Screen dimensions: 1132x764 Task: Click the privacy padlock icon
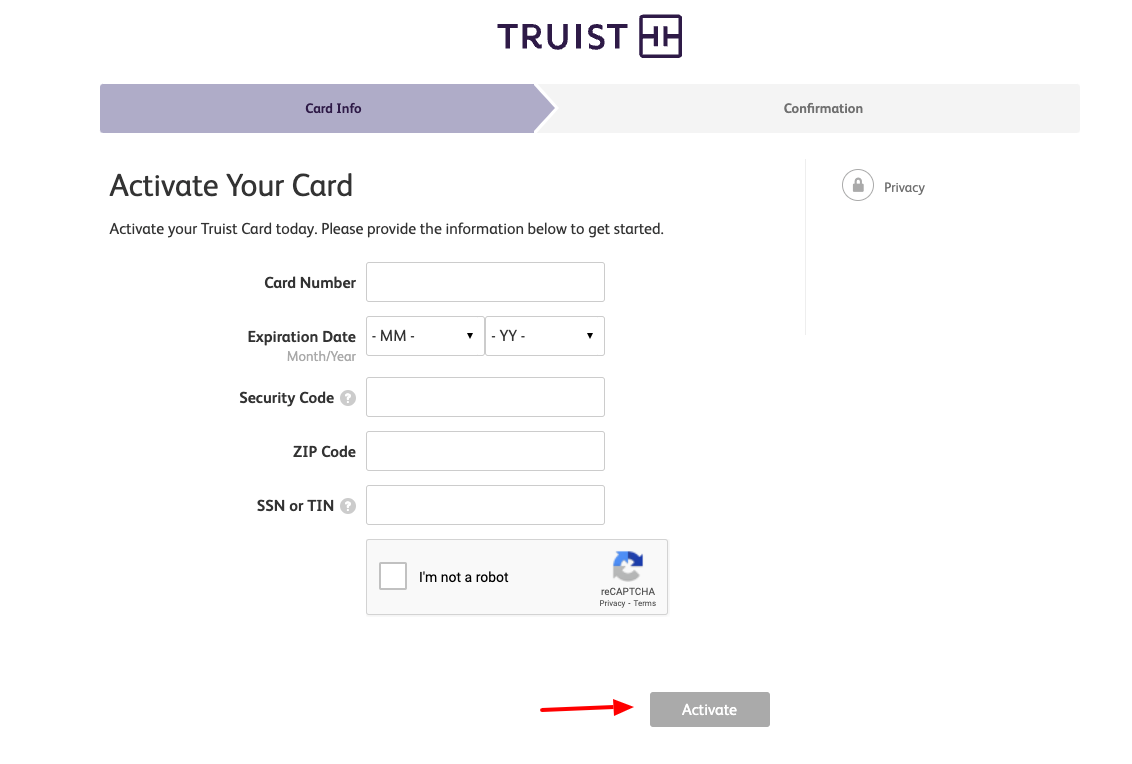pos(857,185)
